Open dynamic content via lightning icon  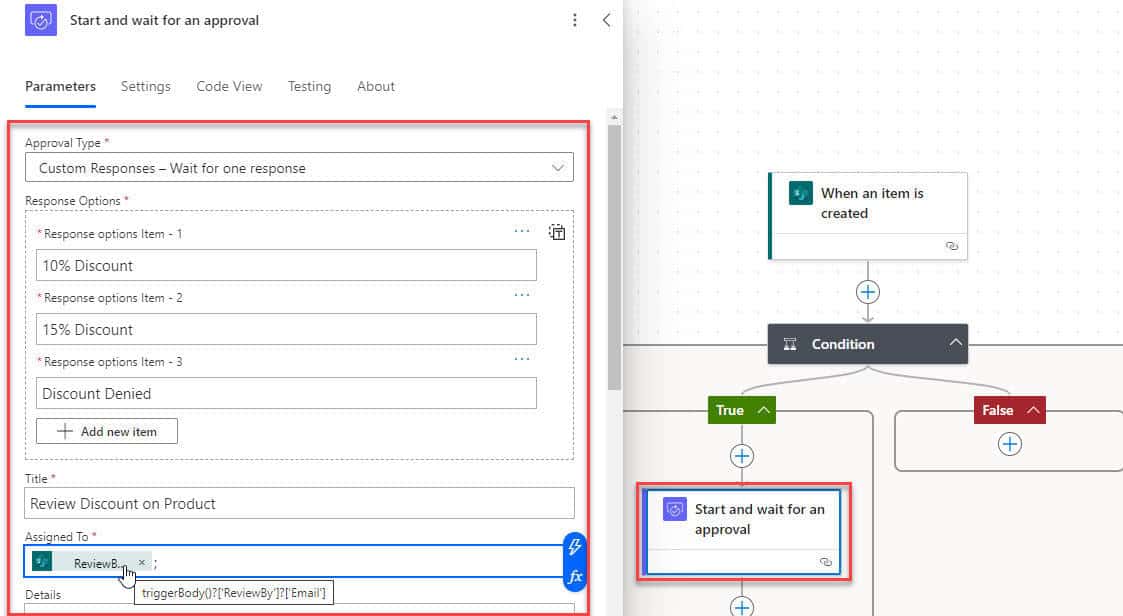pyautogui.click(x=574, y=547)
